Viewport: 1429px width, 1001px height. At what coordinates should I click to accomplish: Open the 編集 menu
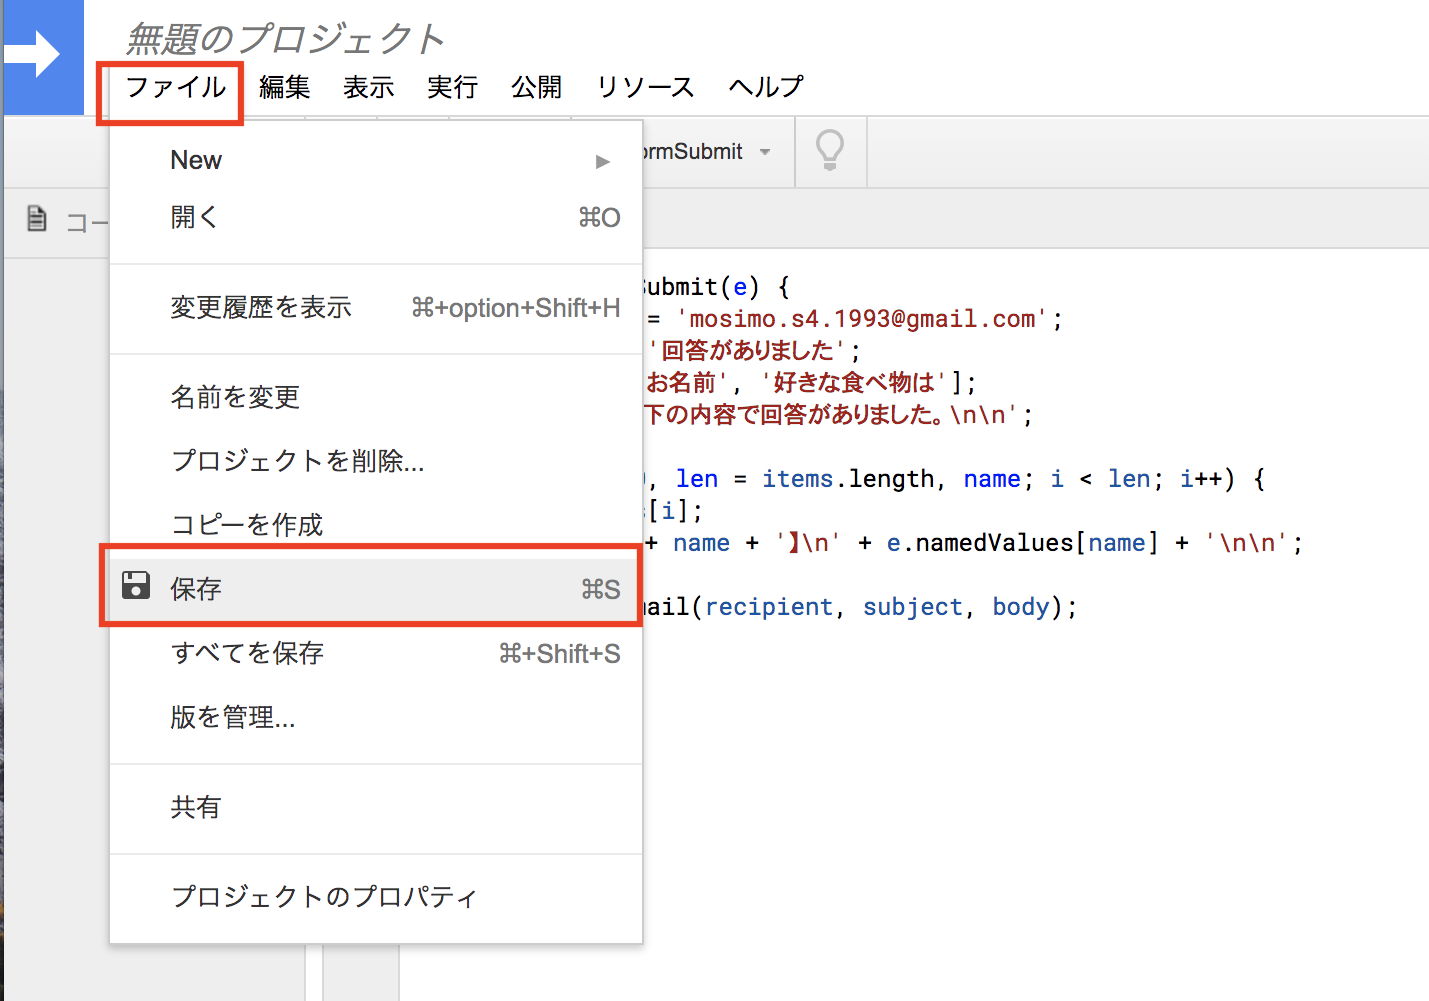click(284, 88)
